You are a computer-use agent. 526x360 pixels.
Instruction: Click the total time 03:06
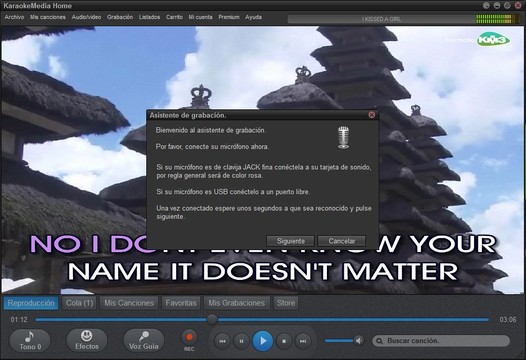(x=508, y=319)
